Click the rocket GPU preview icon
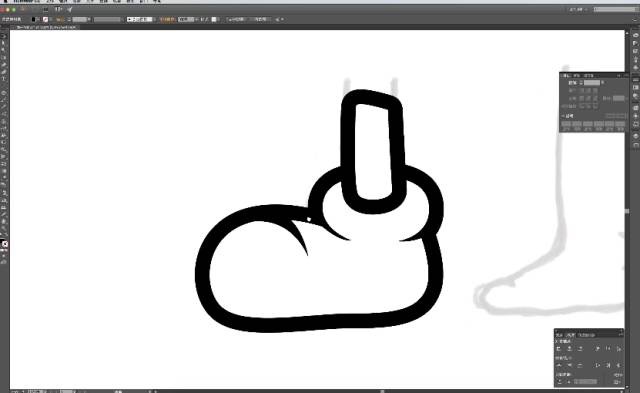This screenshot has width=640, height=393. click(69, 9)
